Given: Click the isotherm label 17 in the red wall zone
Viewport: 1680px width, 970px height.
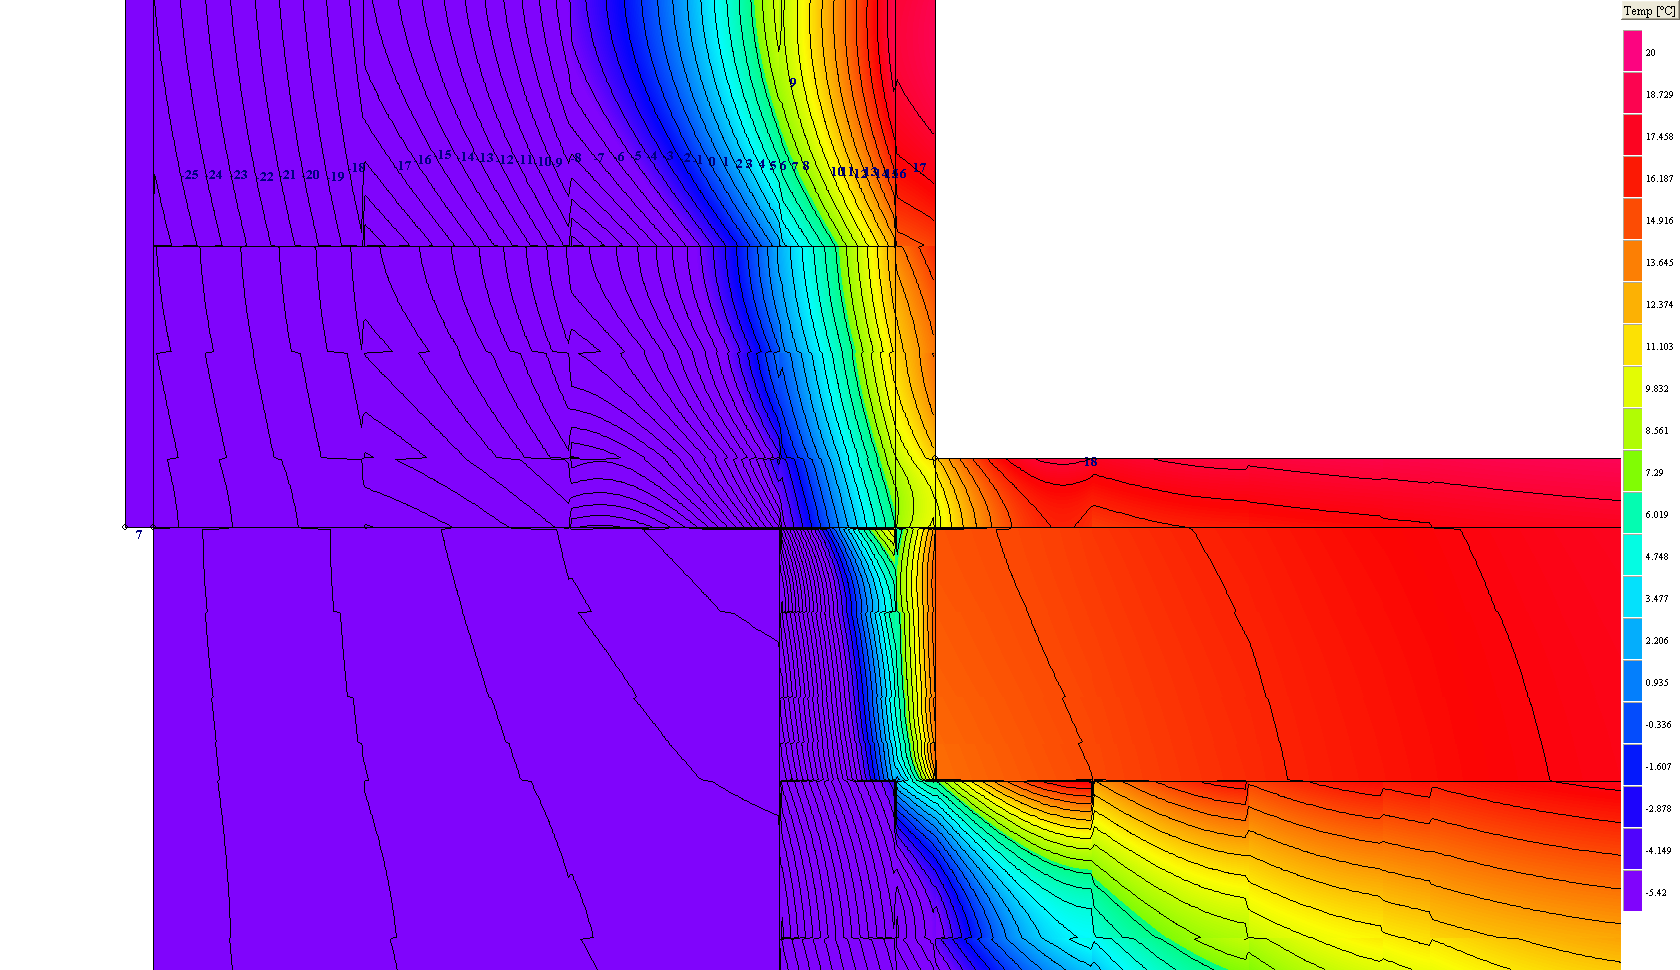Looking at the screenshot, I should tap(919, 168).
